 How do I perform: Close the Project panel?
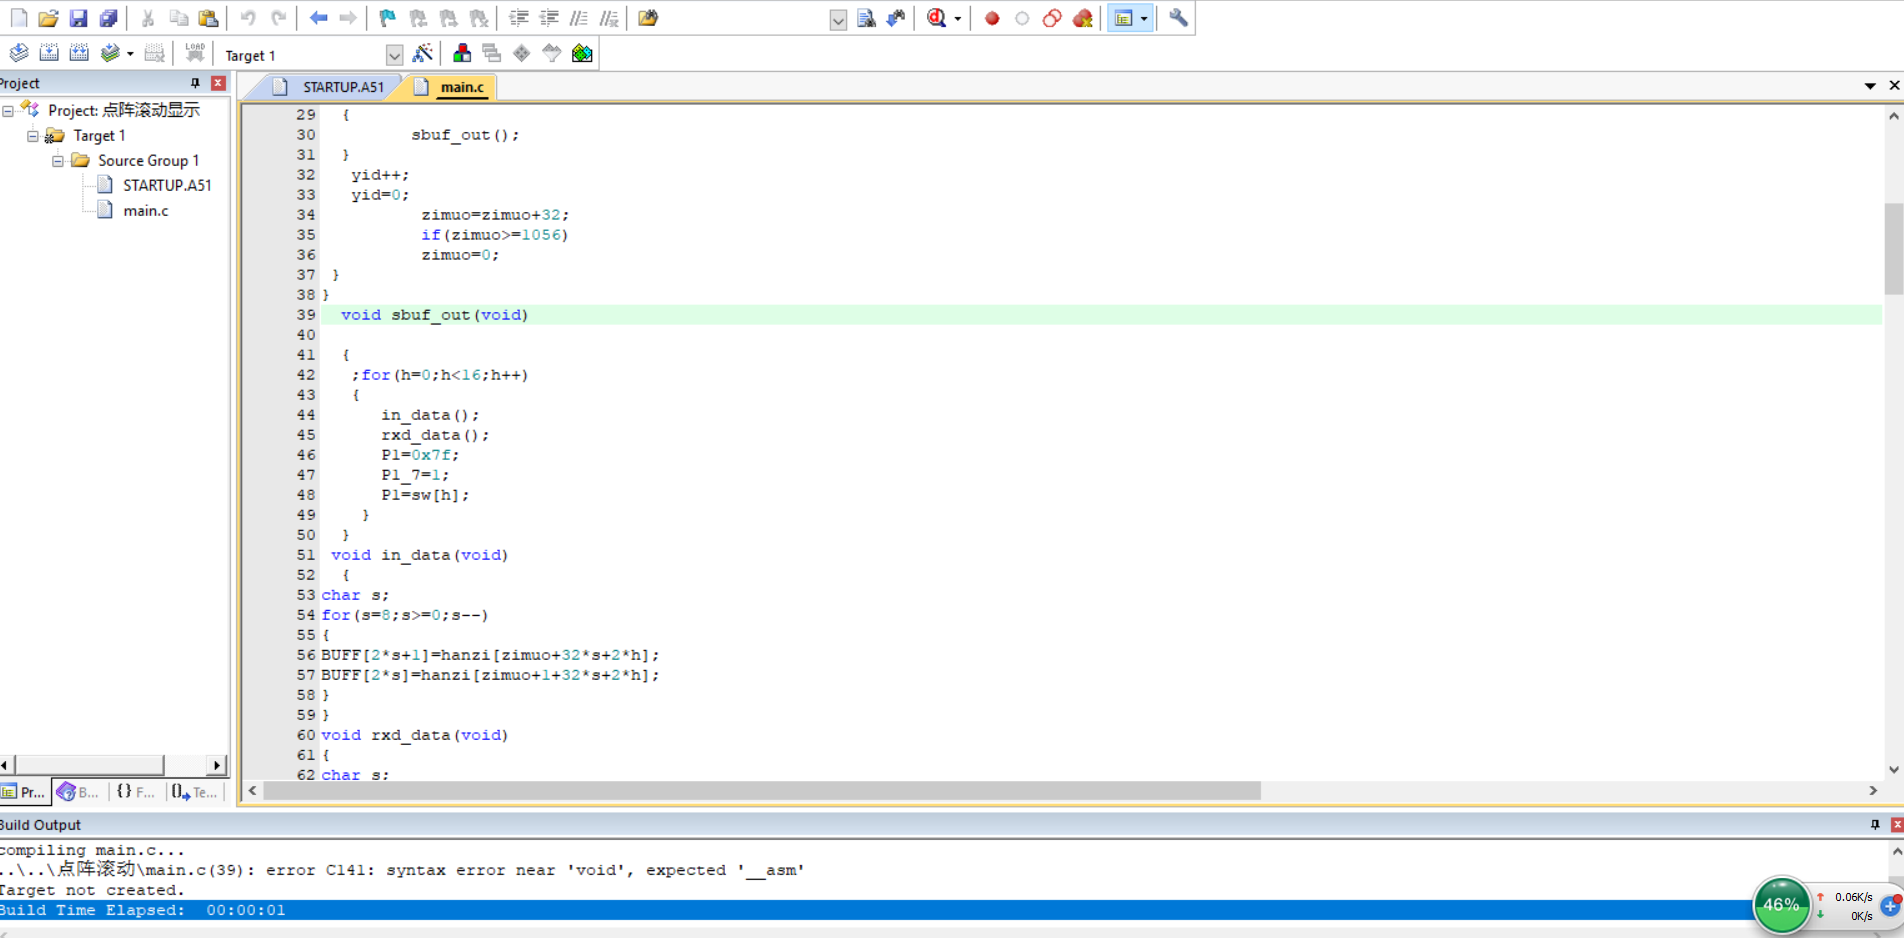coord(218,83)
